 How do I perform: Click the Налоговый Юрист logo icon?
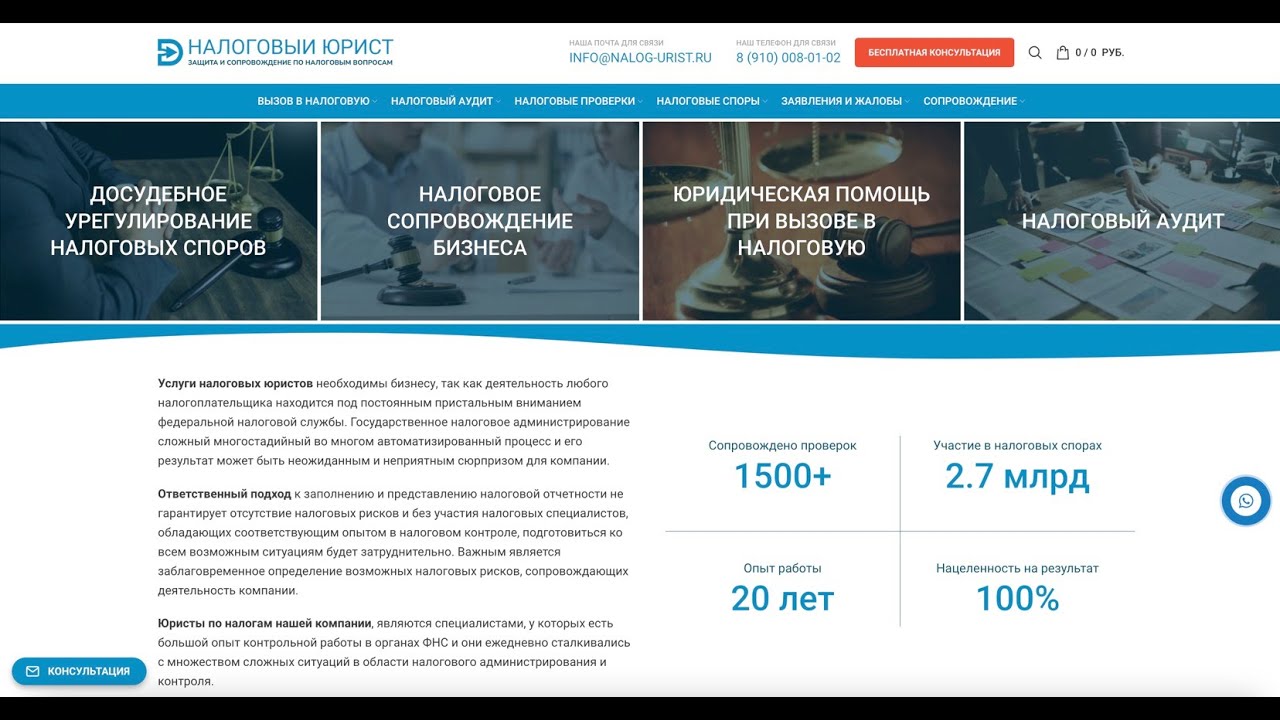169,52
